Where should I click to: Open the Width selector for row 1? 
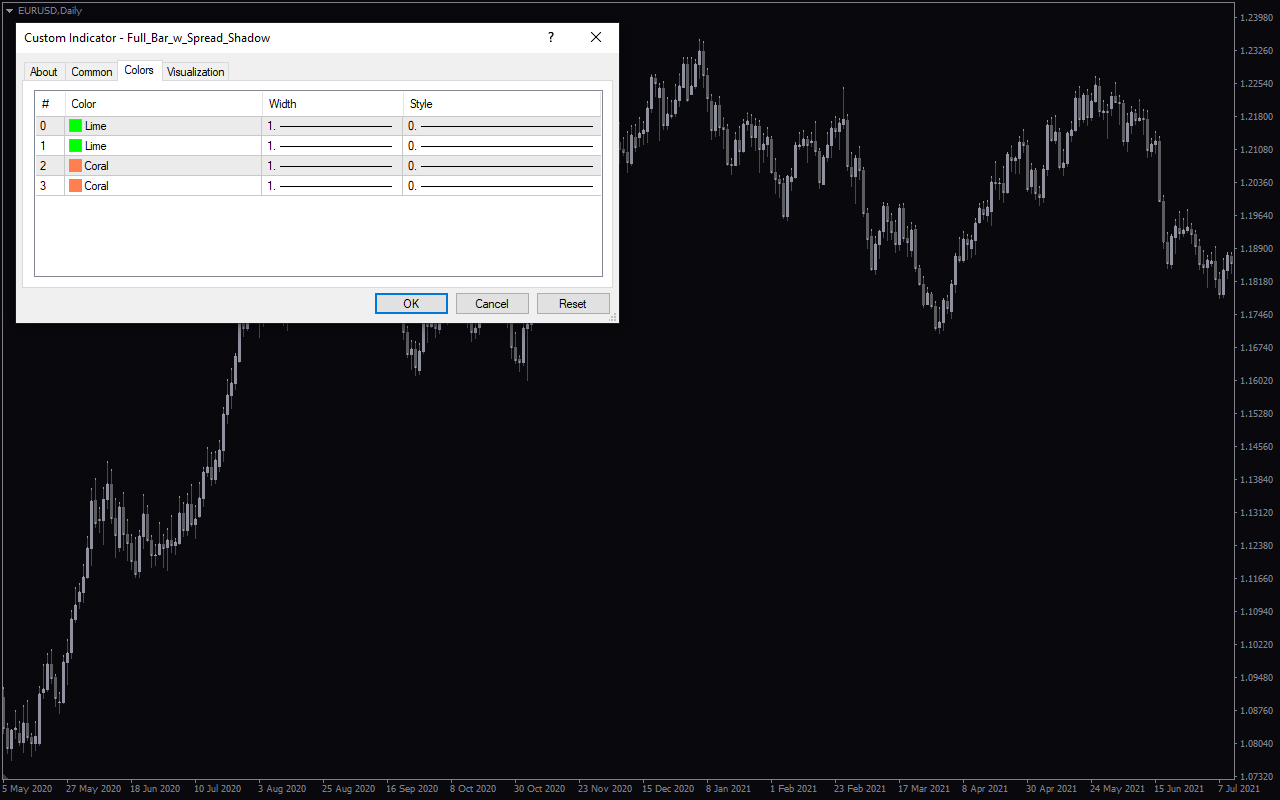coord(332,146)
